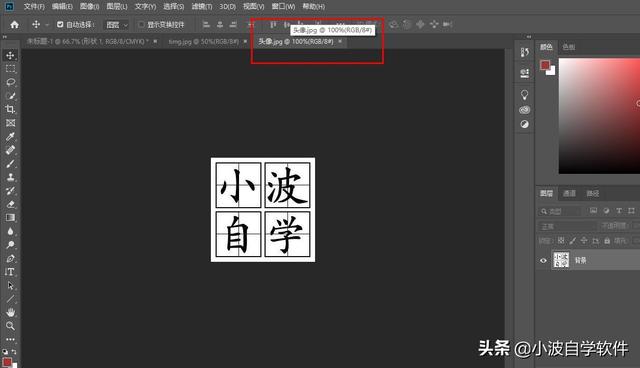Close the 头像.jpg document tab
This screenshot has width=640, height=368.
(340, 41)
